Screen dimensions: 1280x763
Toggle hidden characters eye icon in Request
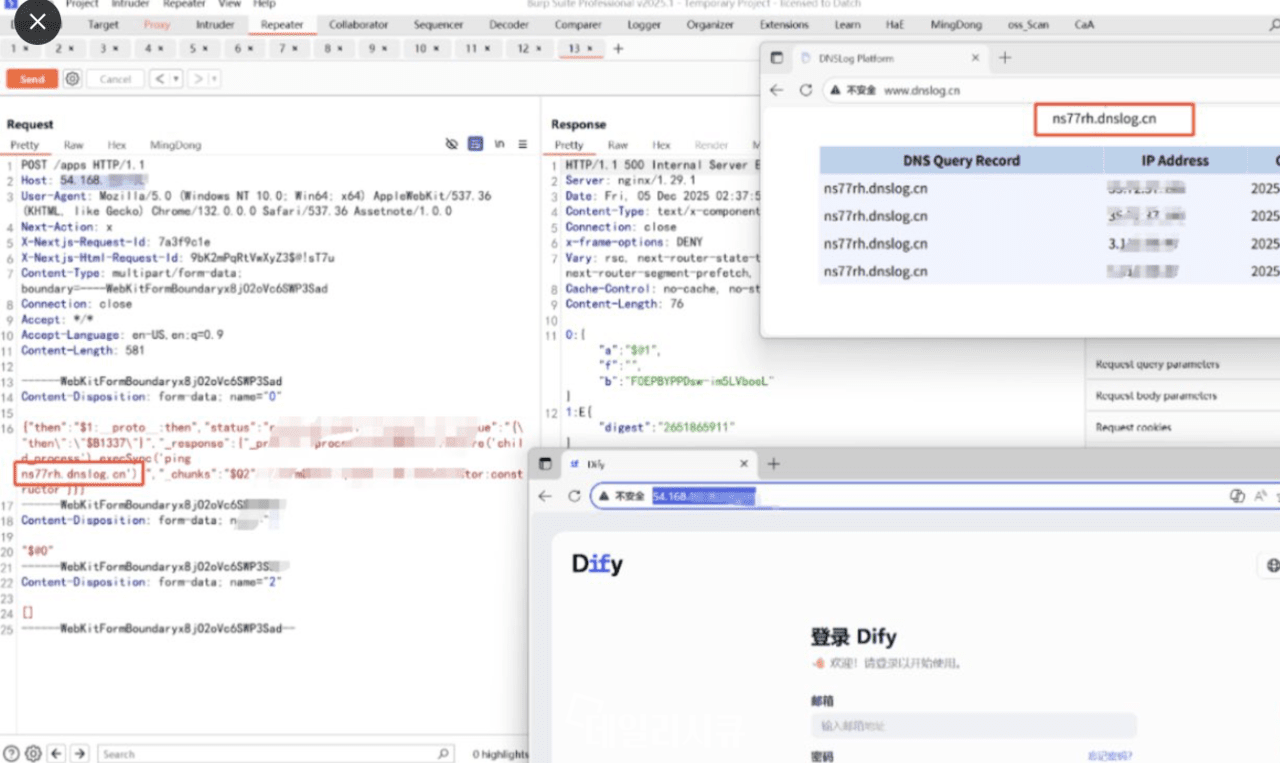tap(452, 145)
